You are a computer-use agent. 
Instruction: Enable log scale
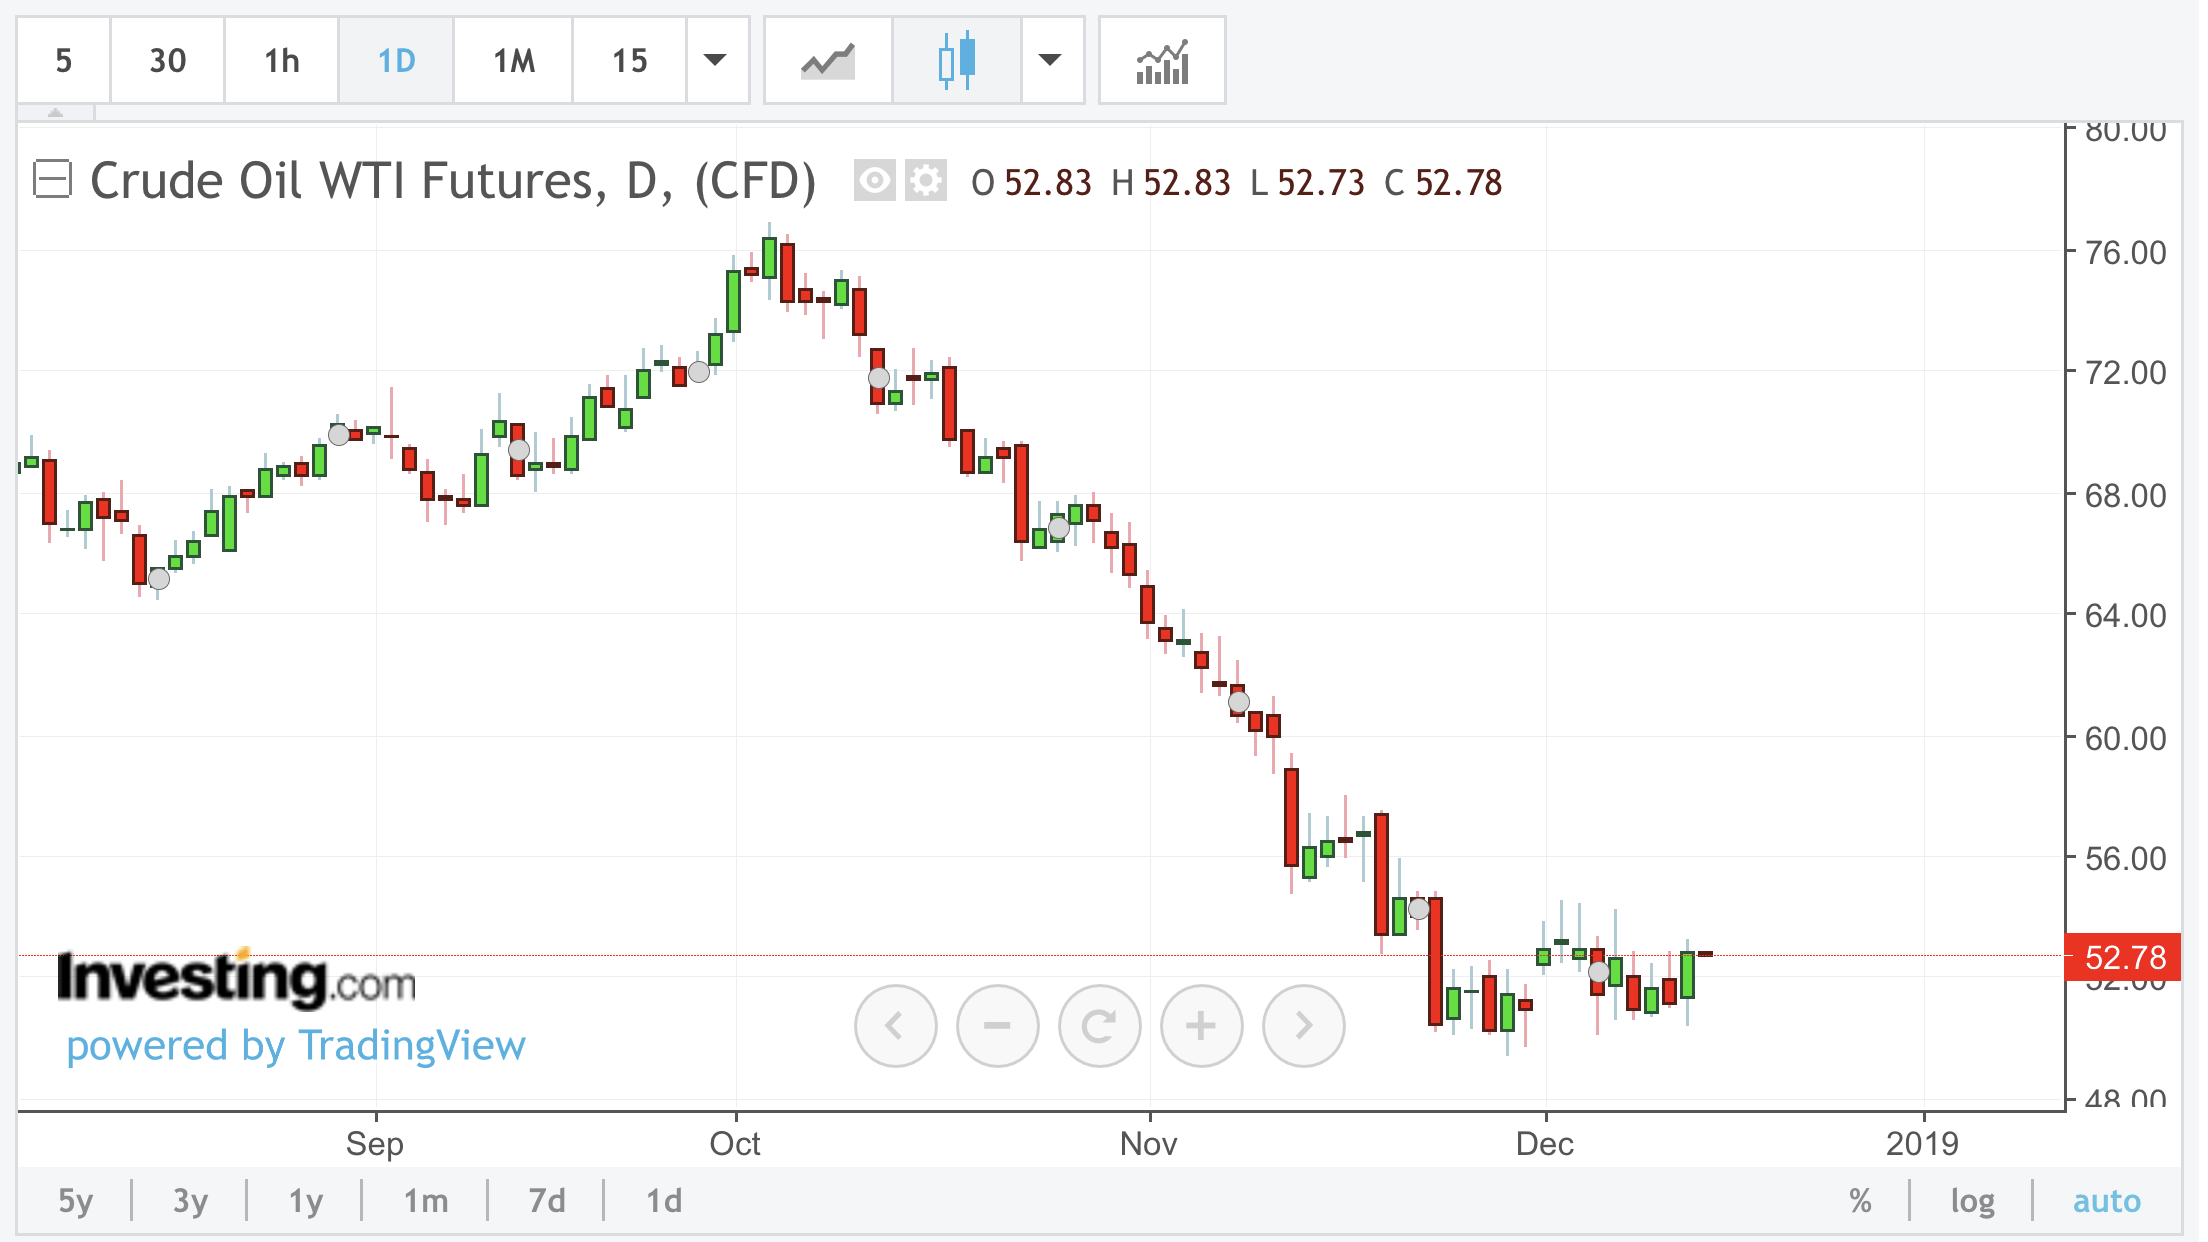tap(1972, 1200)
